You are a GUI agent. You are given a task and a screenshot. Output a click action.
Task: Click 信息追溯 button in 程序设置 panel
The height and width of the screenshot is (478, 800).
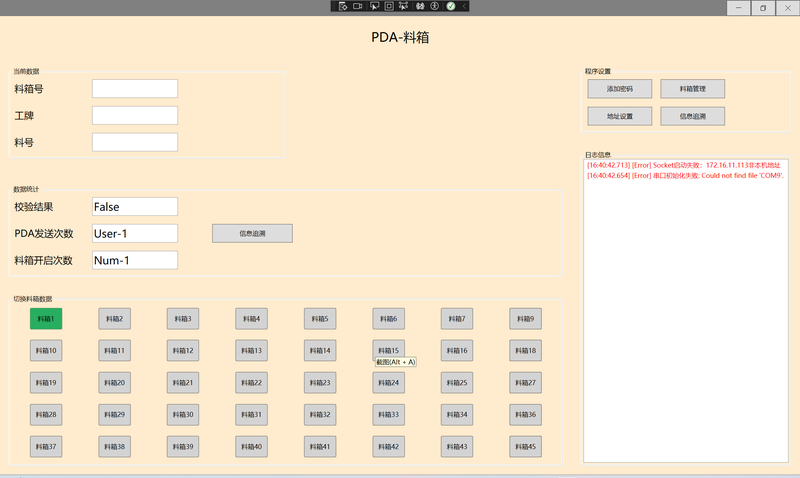(x=692, y=116)
